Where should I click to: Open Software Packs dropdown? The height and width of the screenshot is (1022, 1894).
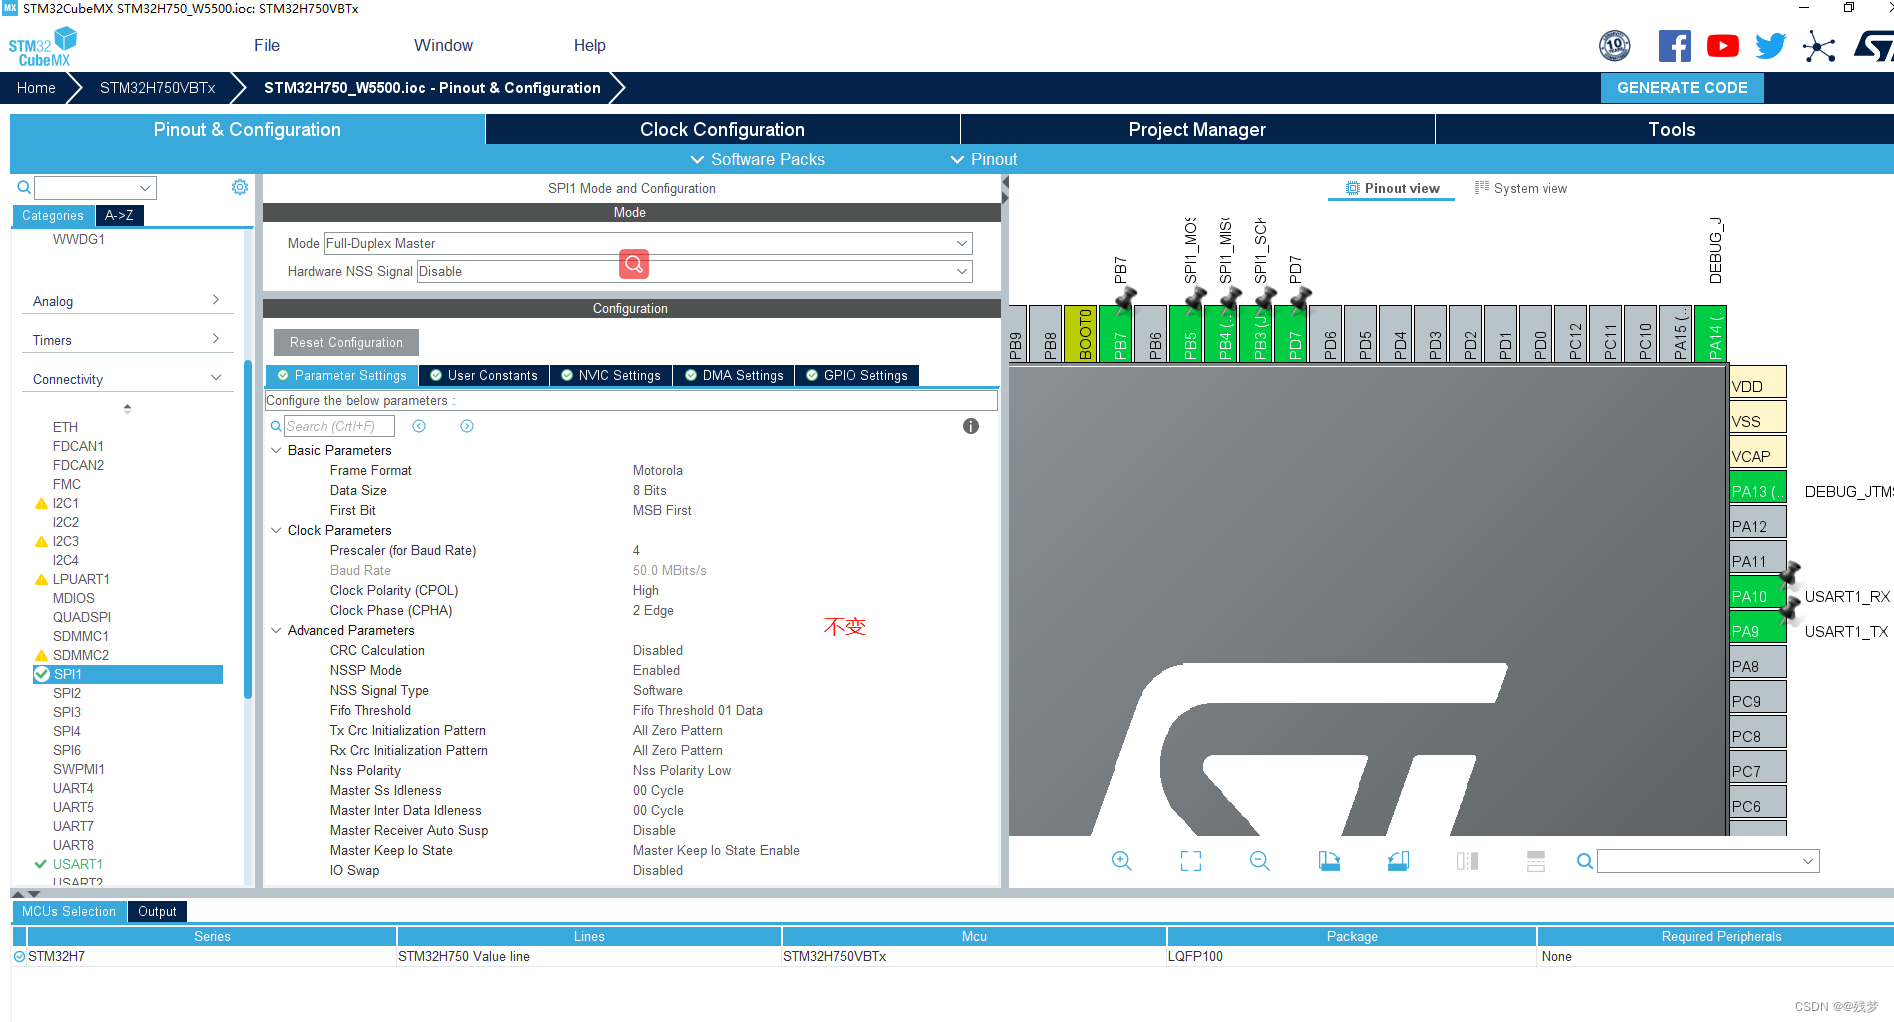pyautogui.click(x=757, y=159)
